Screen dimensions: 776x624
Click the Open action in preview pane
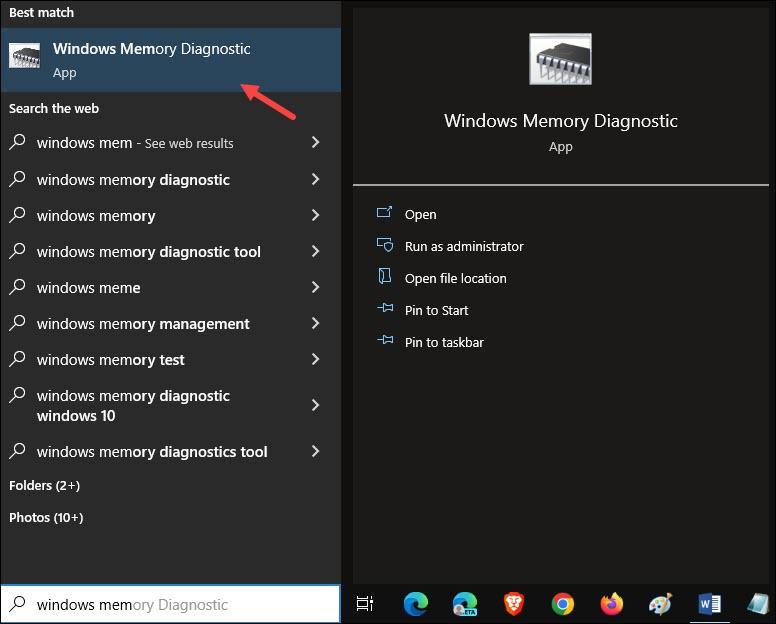pos(420,214)
